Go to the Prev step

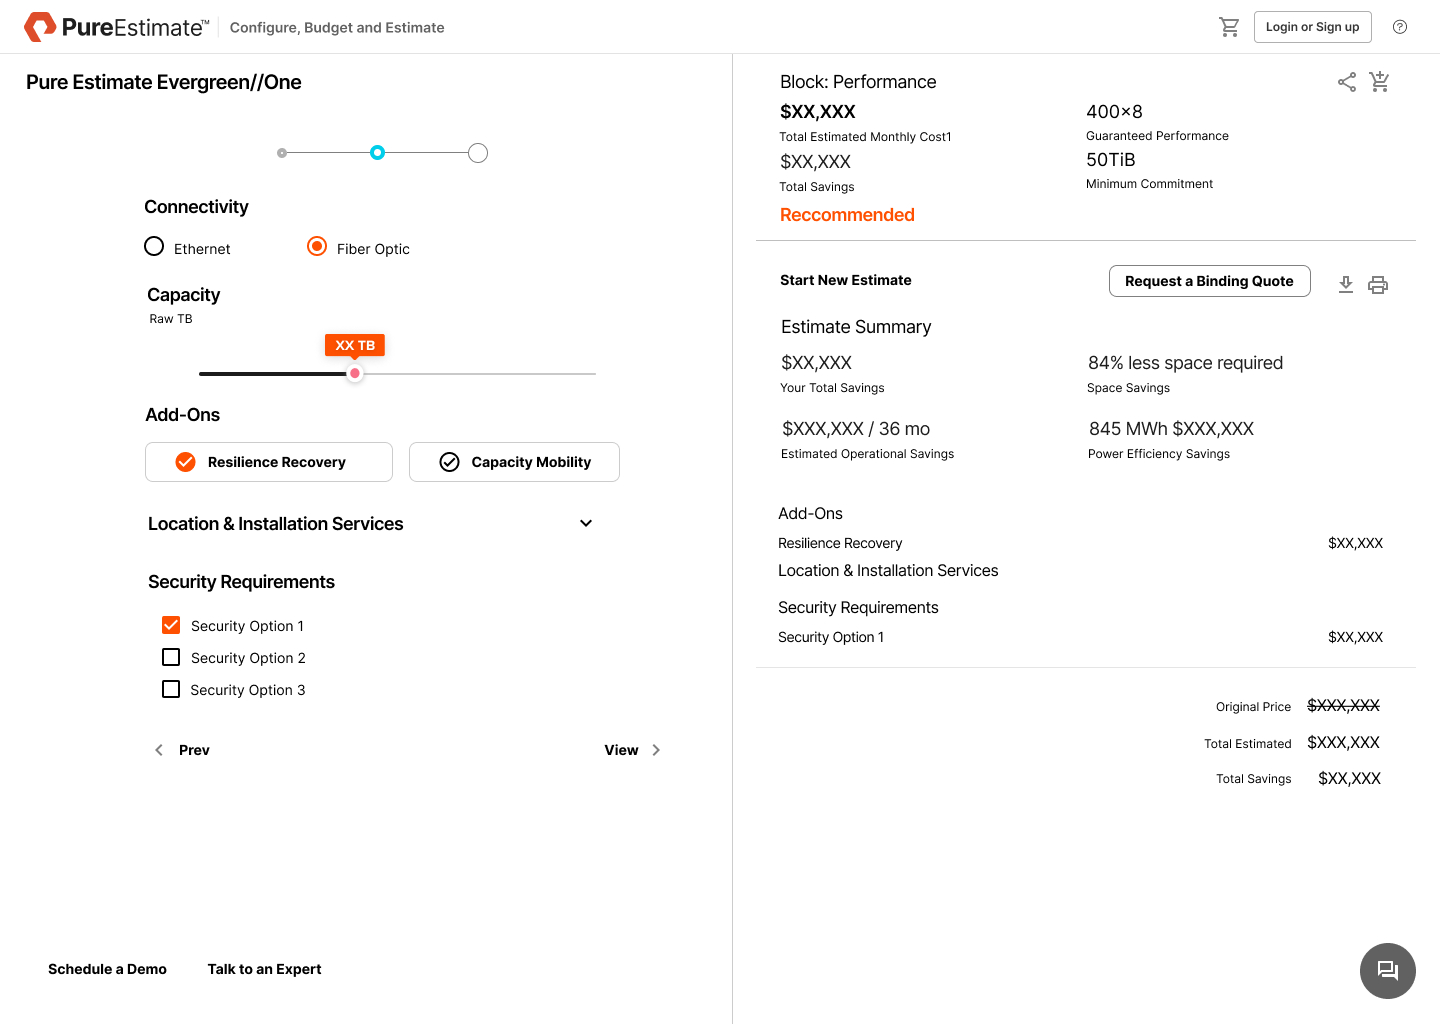click(x=183, y=750)
